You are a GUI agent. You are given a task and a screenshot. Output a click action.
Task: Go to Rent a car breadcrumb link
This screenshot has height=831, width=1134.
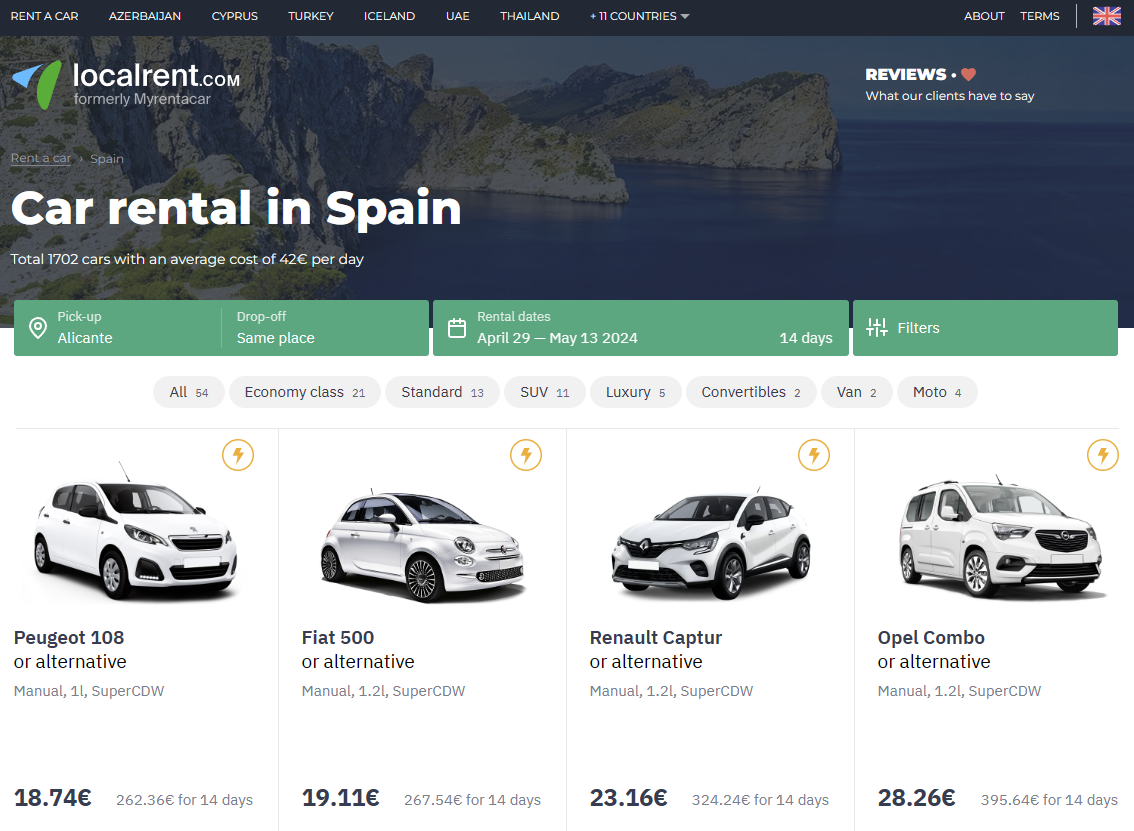coord(41,159)
